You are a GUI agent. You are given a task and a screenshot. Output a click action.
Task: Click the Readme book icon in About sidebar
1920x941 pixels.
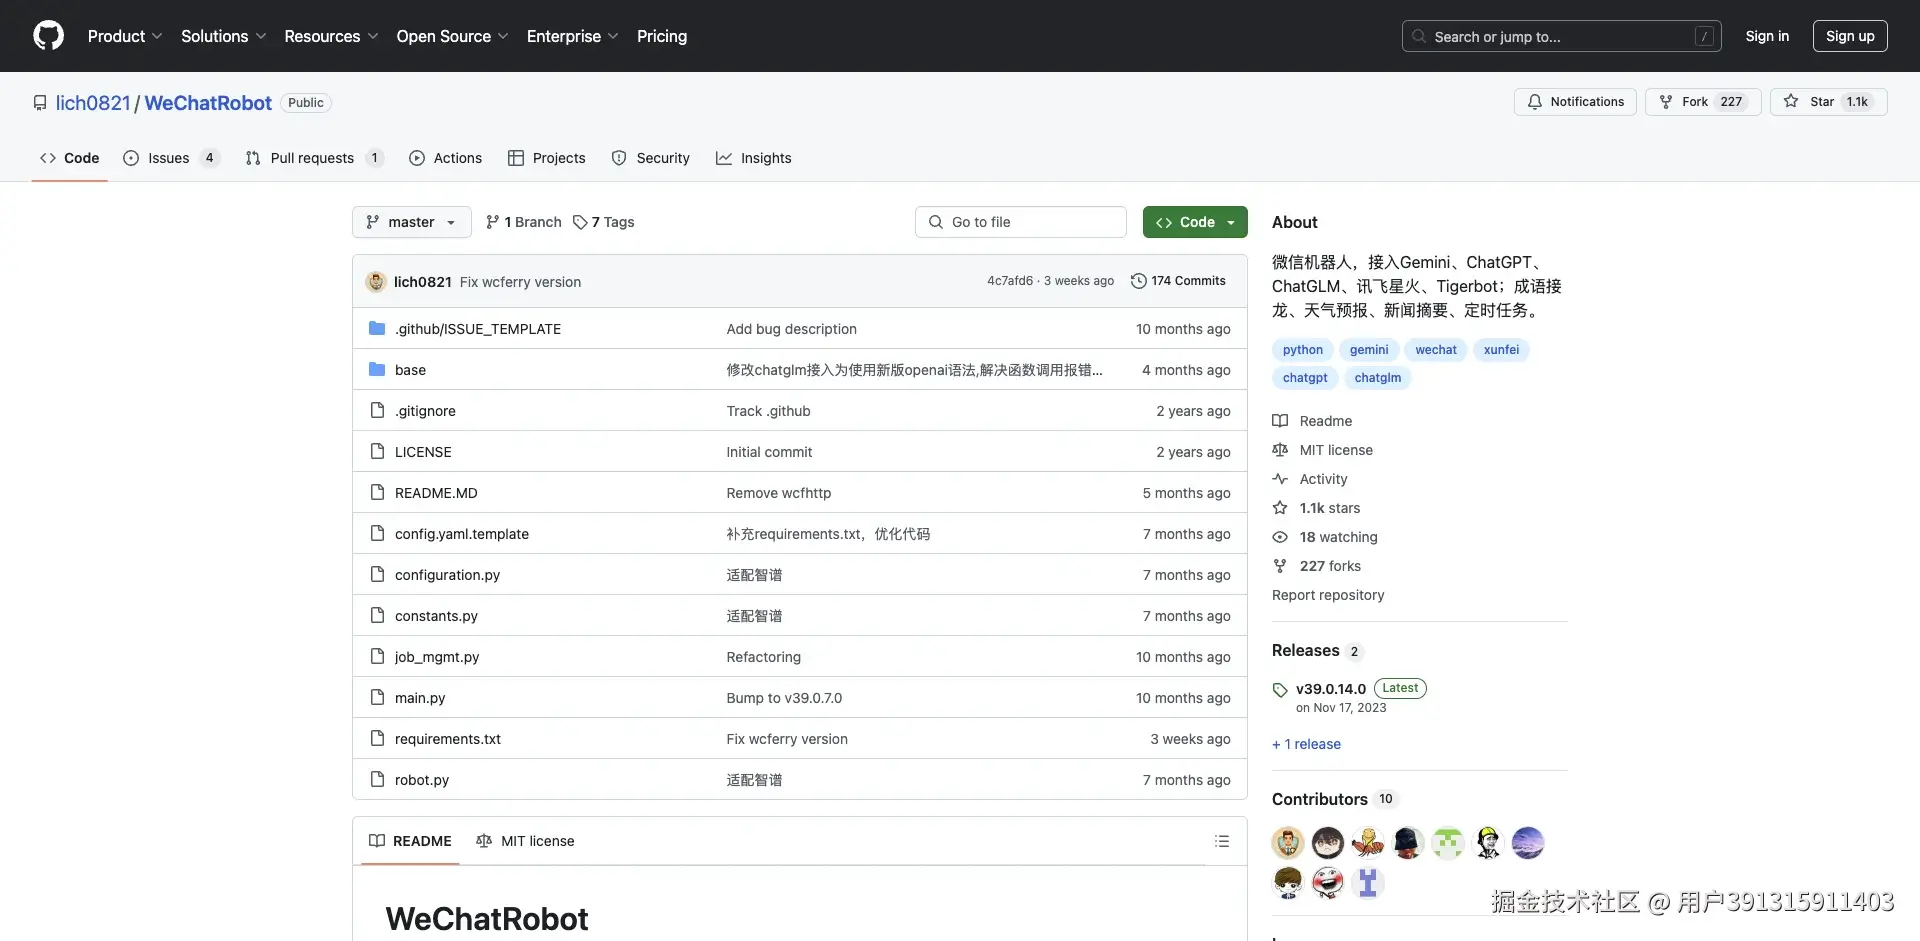[x=1281, y=420]
